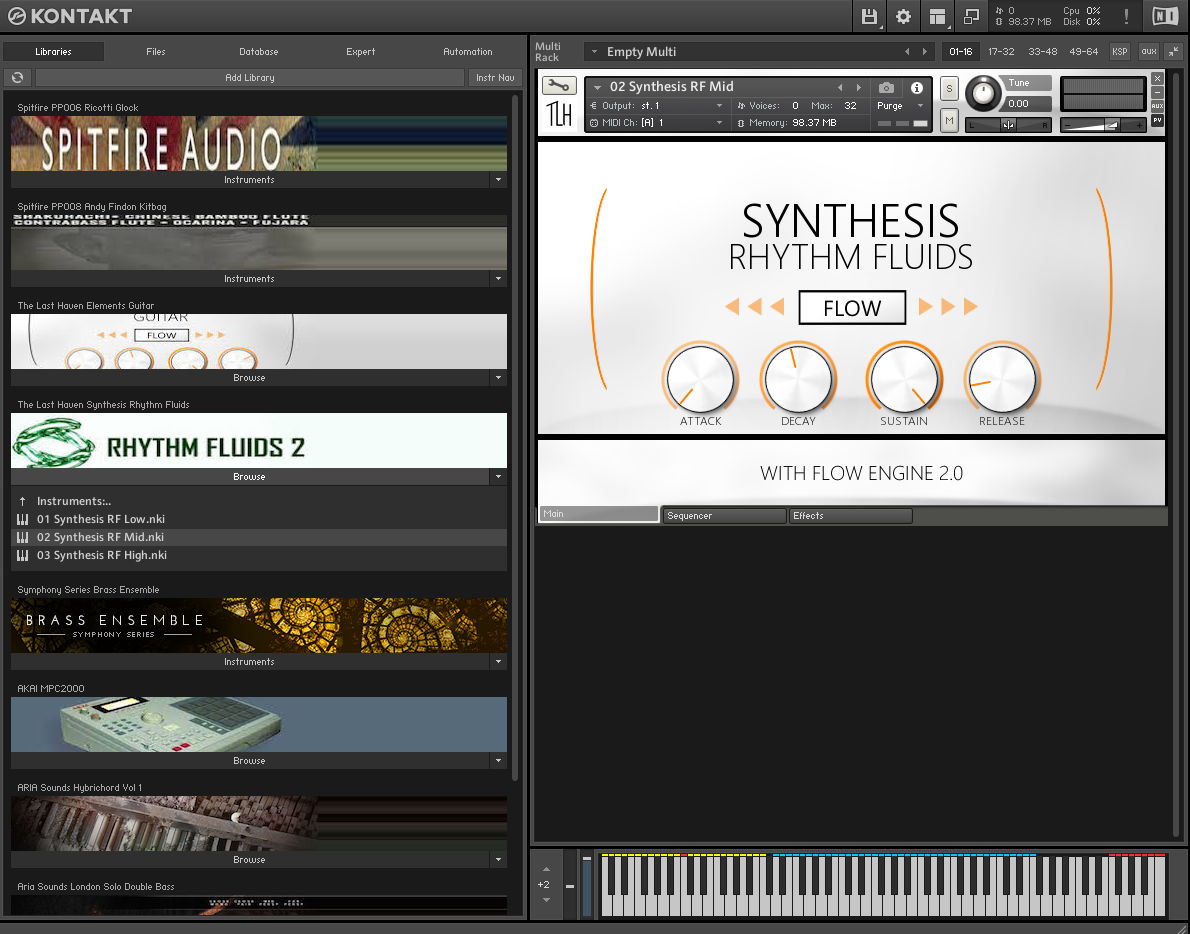Image resolution: width=1190 pixels, height=934 pixels.
Task: Click the Add Library button
Action: click(250, 77)
